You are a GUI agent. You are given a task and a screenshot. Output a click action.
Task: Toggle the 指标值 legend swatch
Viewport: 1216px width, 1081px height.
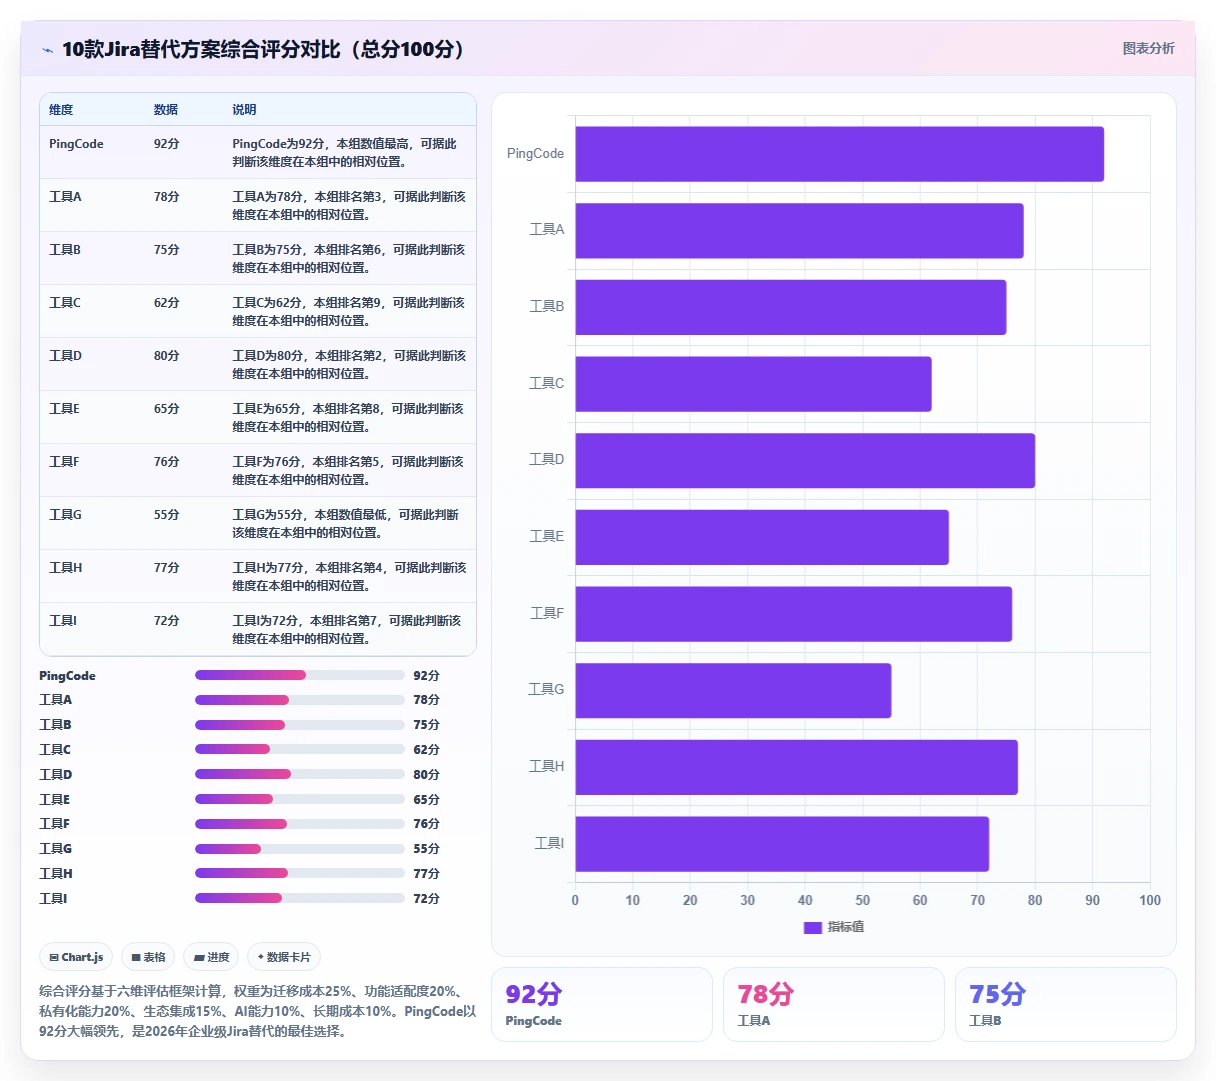pos(812,927)
